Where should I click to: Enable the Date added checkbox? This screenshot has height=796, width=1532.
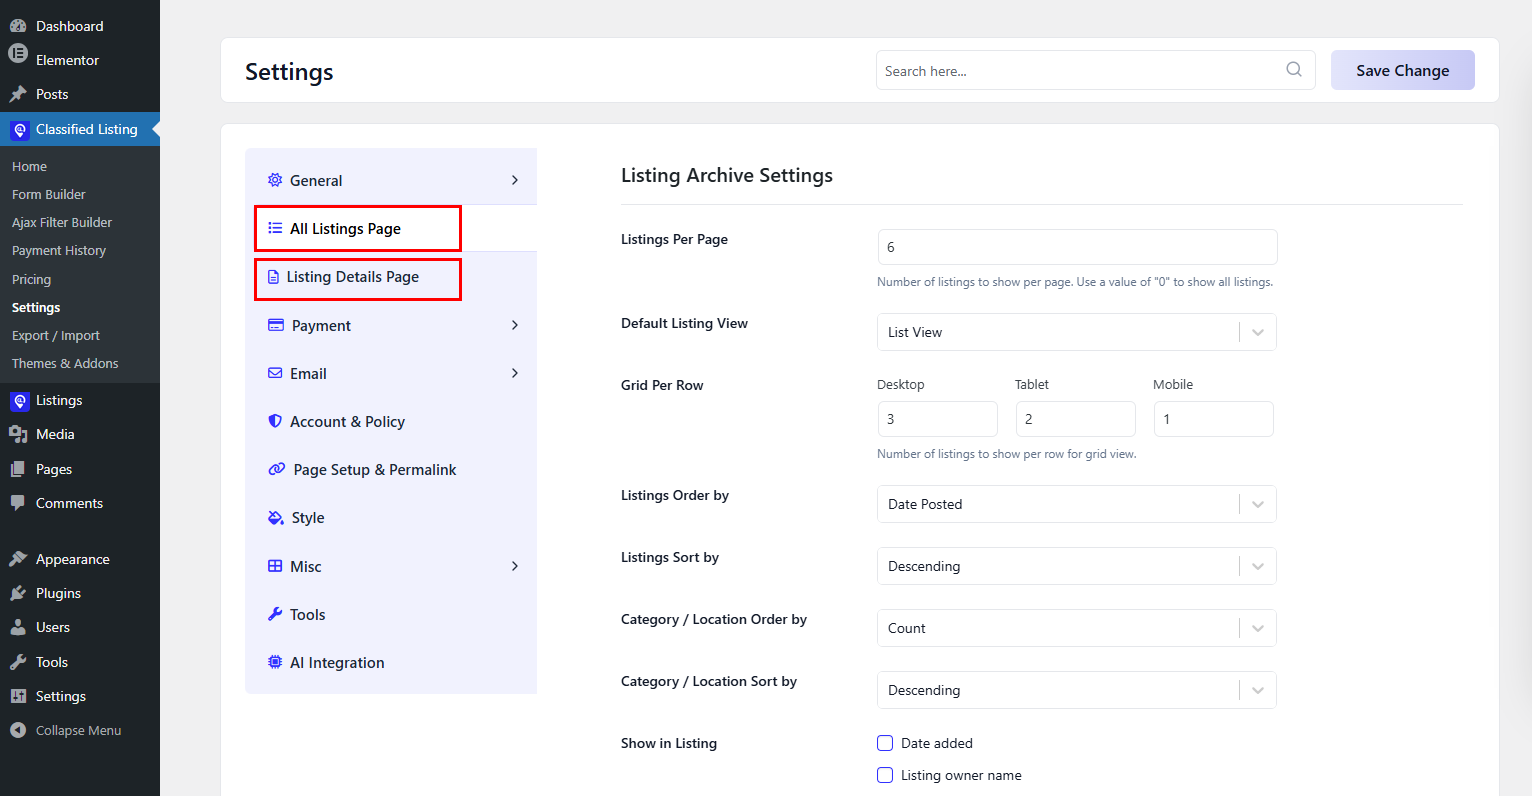coord(885,743)
